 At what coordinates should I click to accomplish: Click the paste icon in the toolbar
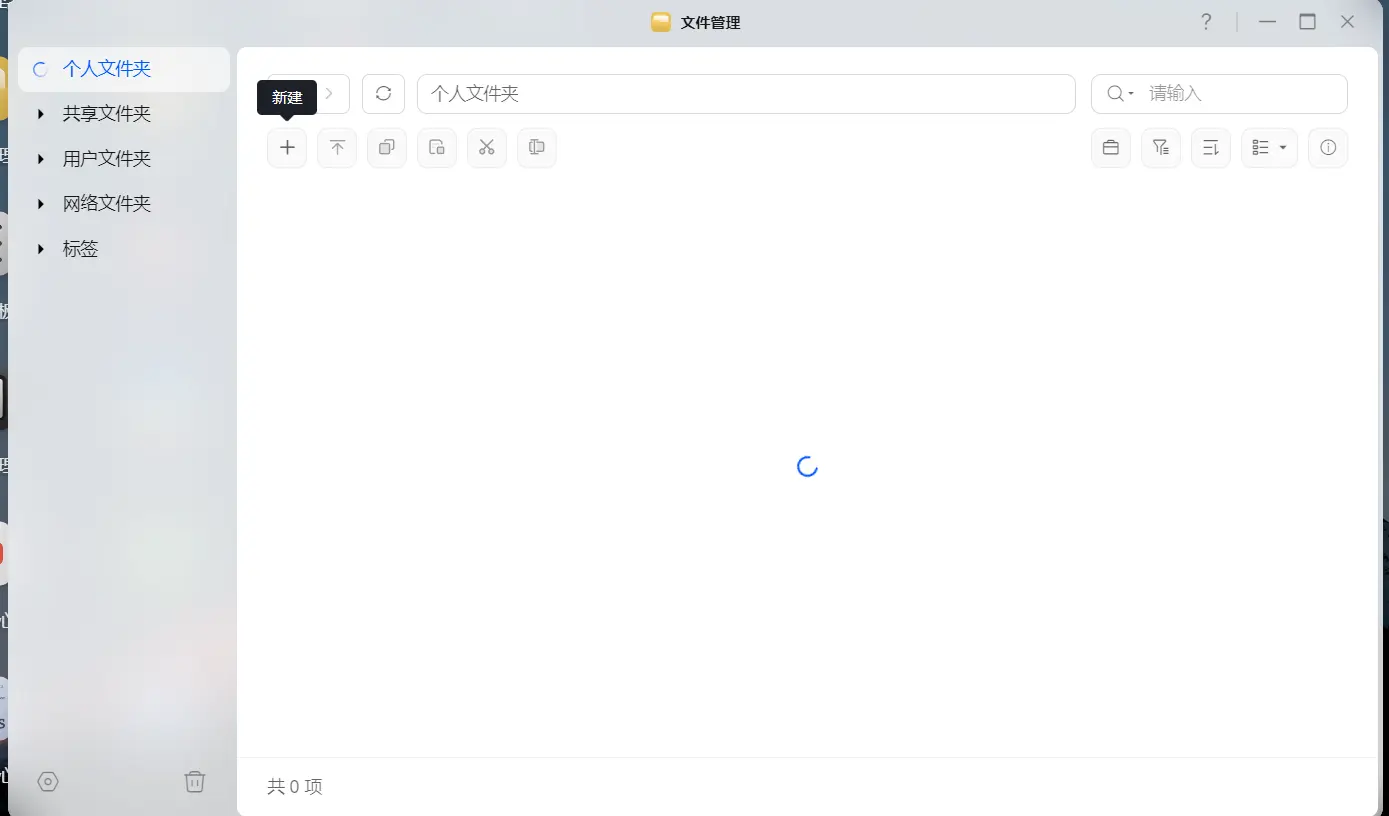437,148
